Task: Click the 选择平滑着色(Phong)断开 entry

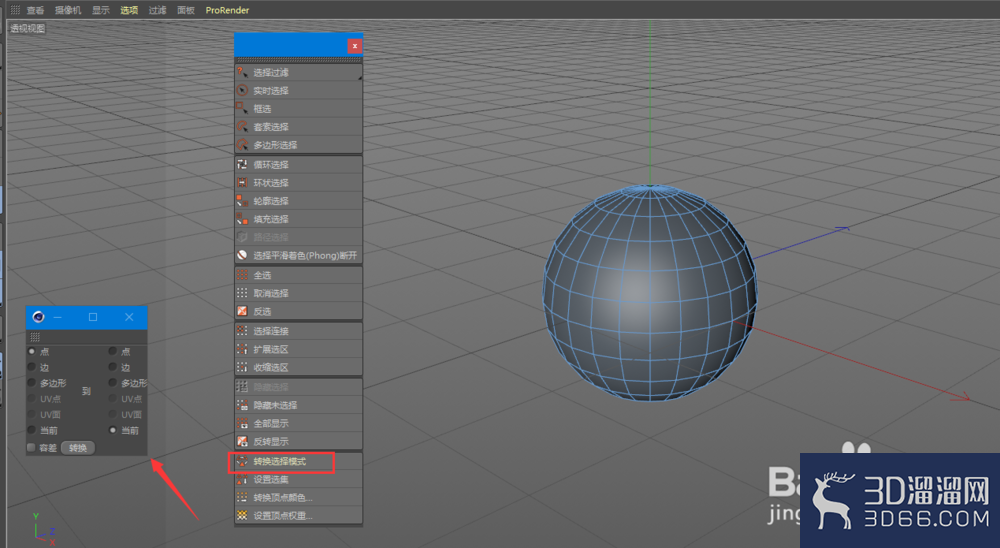Action: coord(298,255)
